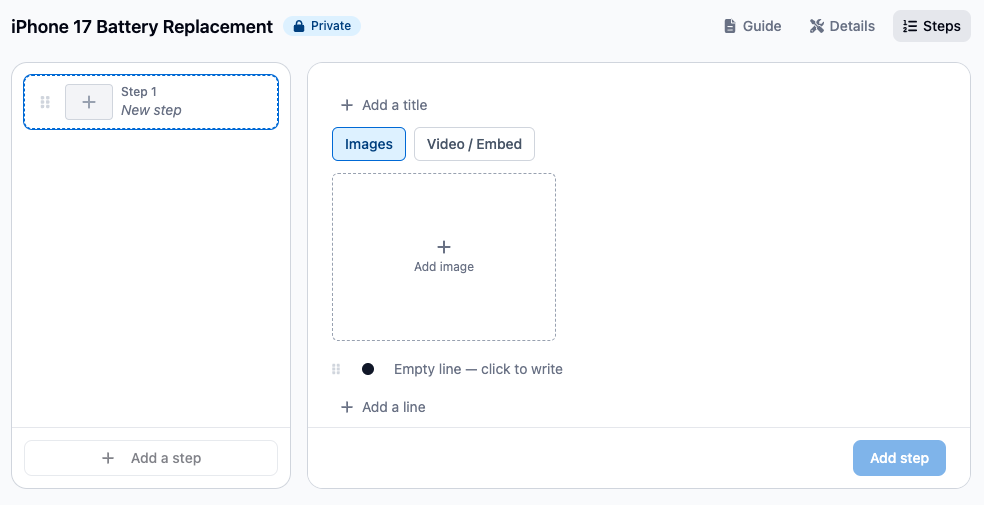Open the Guide tab
Viewport: 984px width, 505px height.
point(752,26)
